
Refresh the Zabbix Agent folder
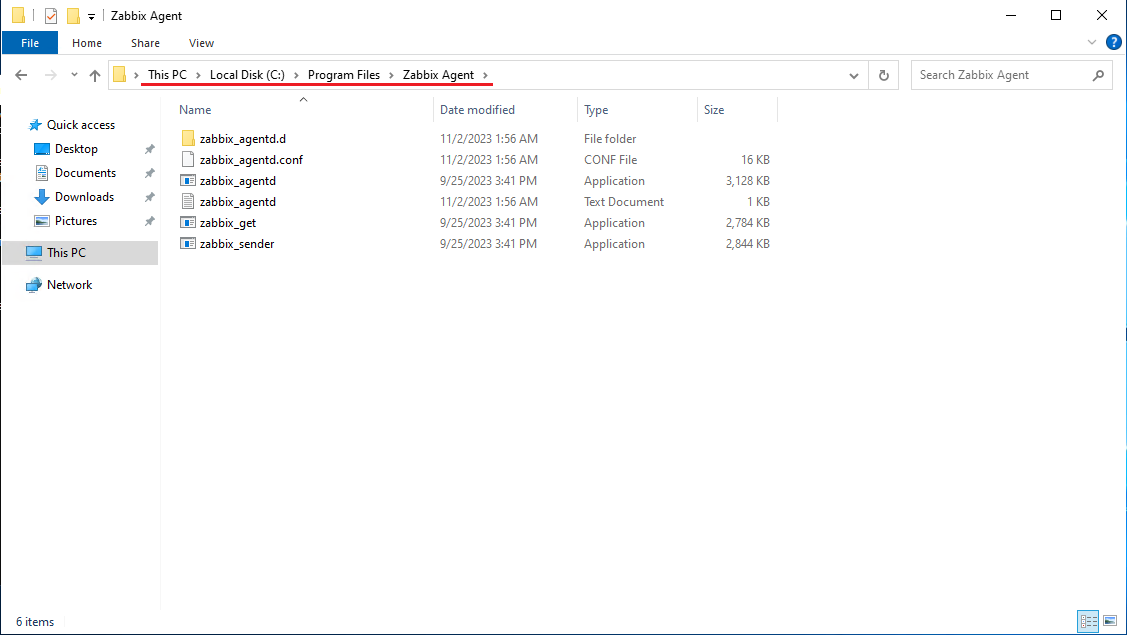[x=883, y=76]
